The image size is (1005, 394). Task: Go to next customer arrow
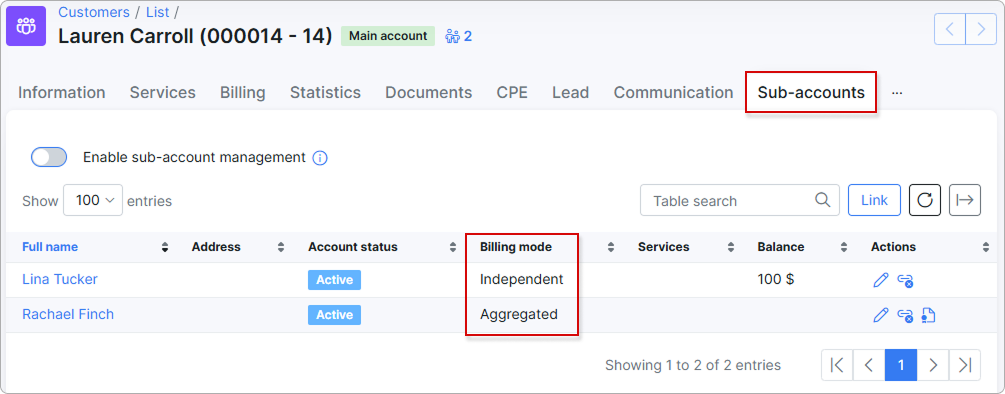981,29
